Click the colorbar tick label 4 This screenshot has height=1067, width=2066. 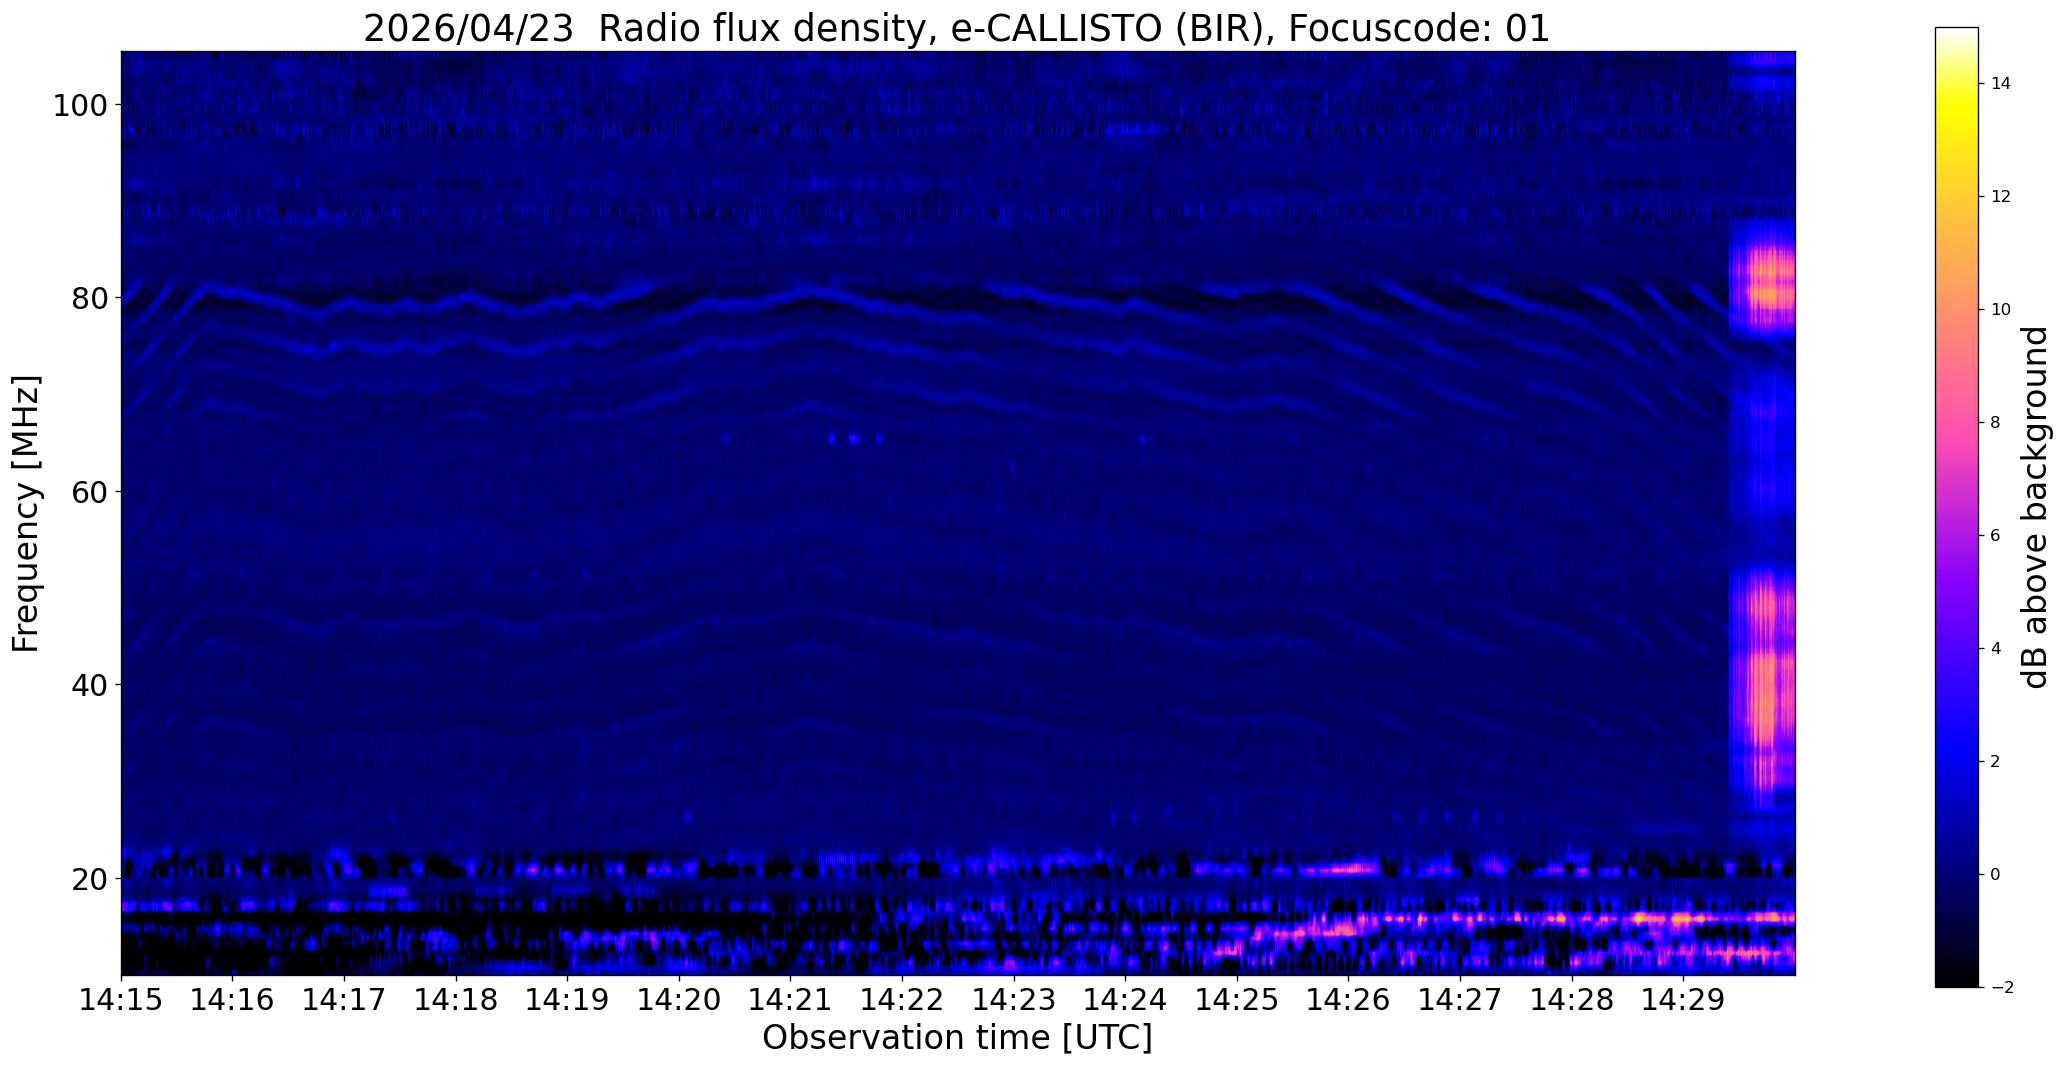click(x=1996, y=648)
